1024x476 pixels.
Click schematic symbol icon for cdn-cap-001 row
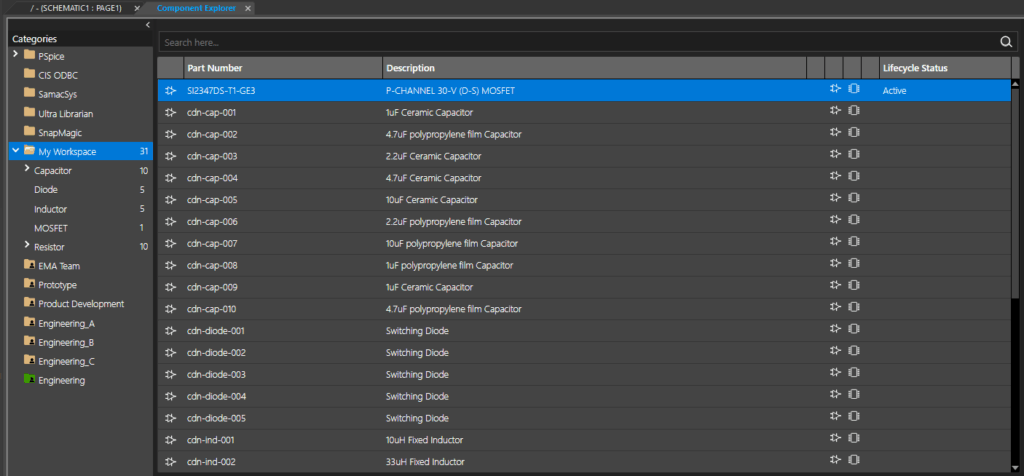pos(835,112)
